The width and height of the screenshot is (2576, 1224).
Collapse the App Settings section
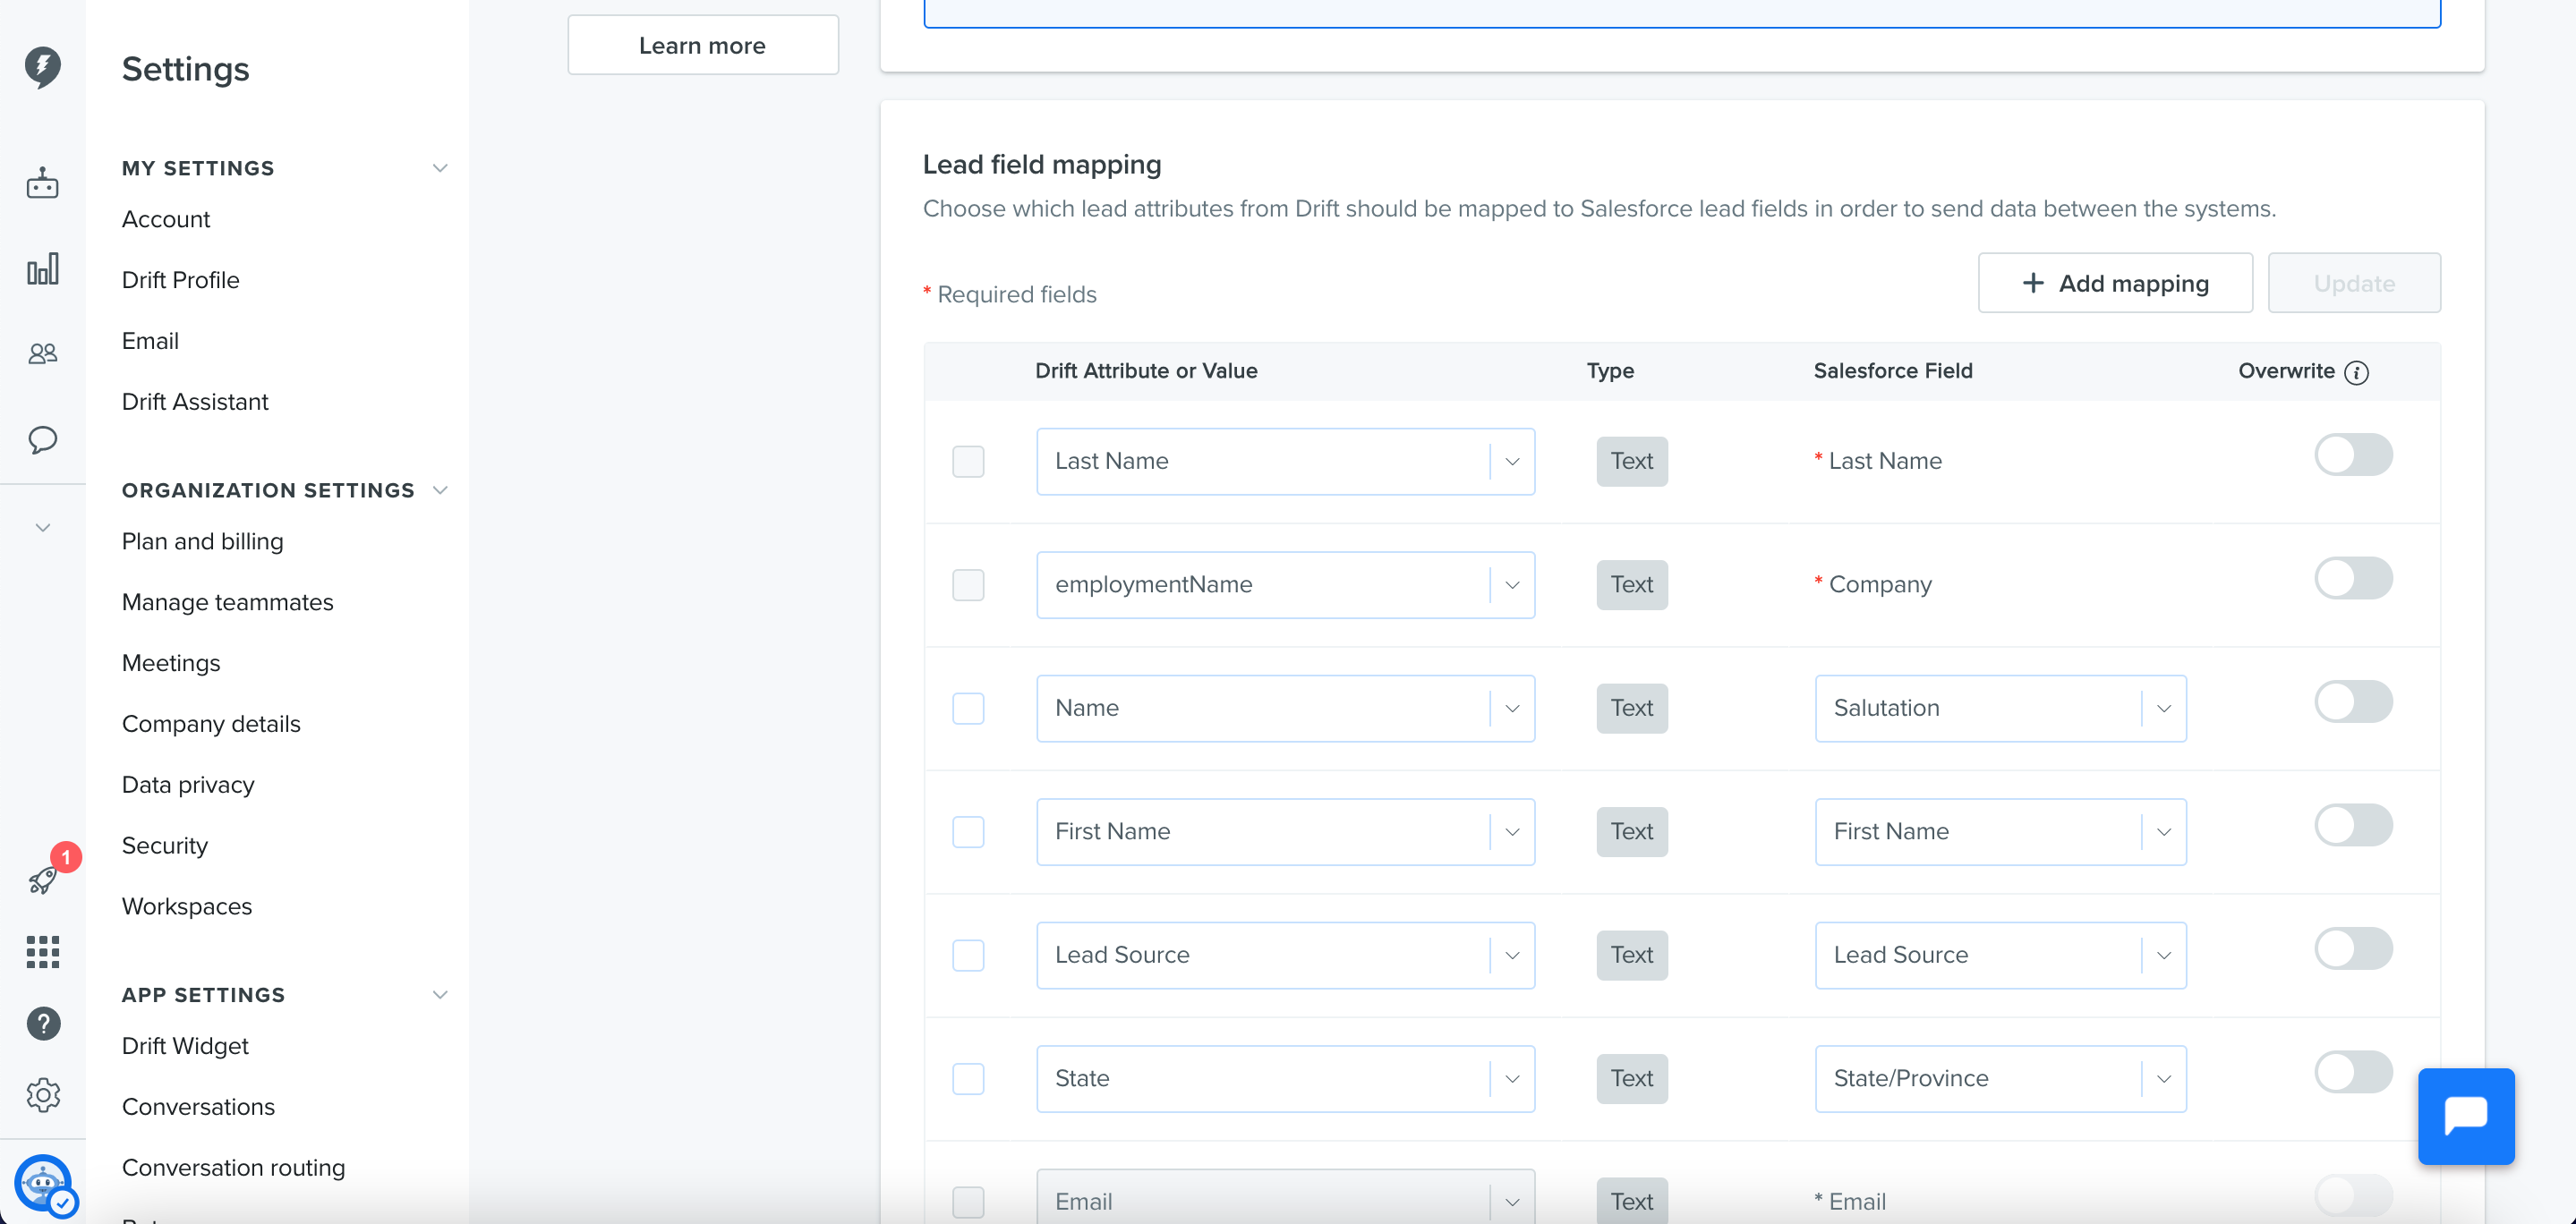pyautogui.click(x=439, y=994)
